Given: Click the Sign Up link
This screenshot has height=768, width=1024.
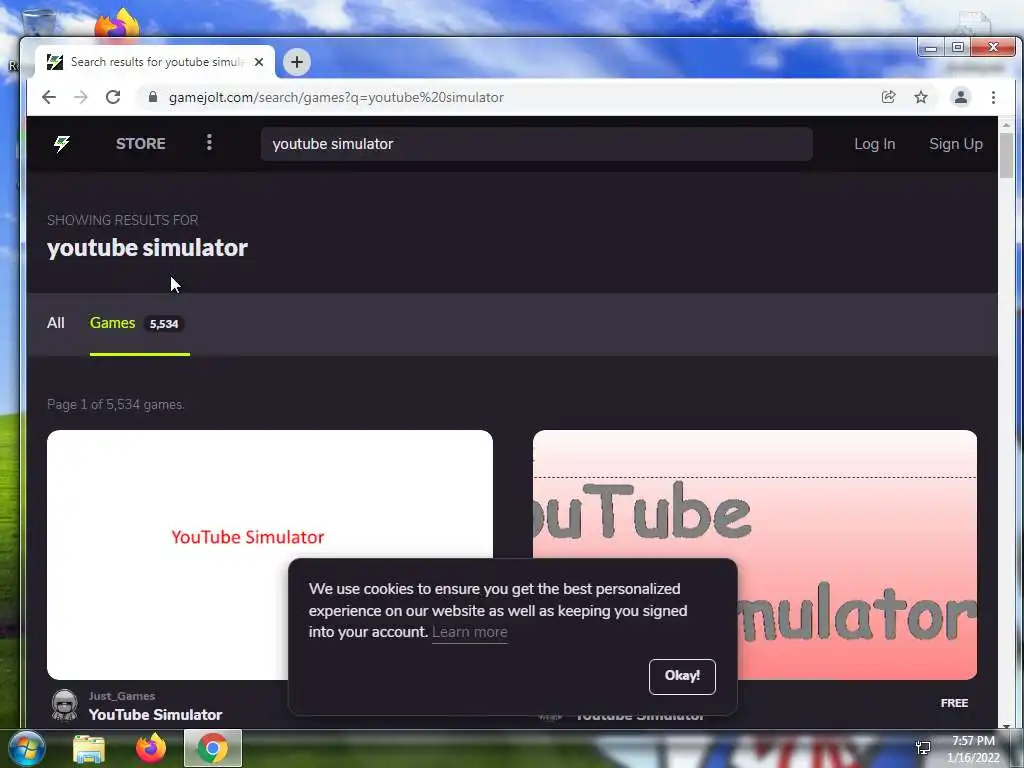Looking at the screenshot, I should [x=955, y=144].
